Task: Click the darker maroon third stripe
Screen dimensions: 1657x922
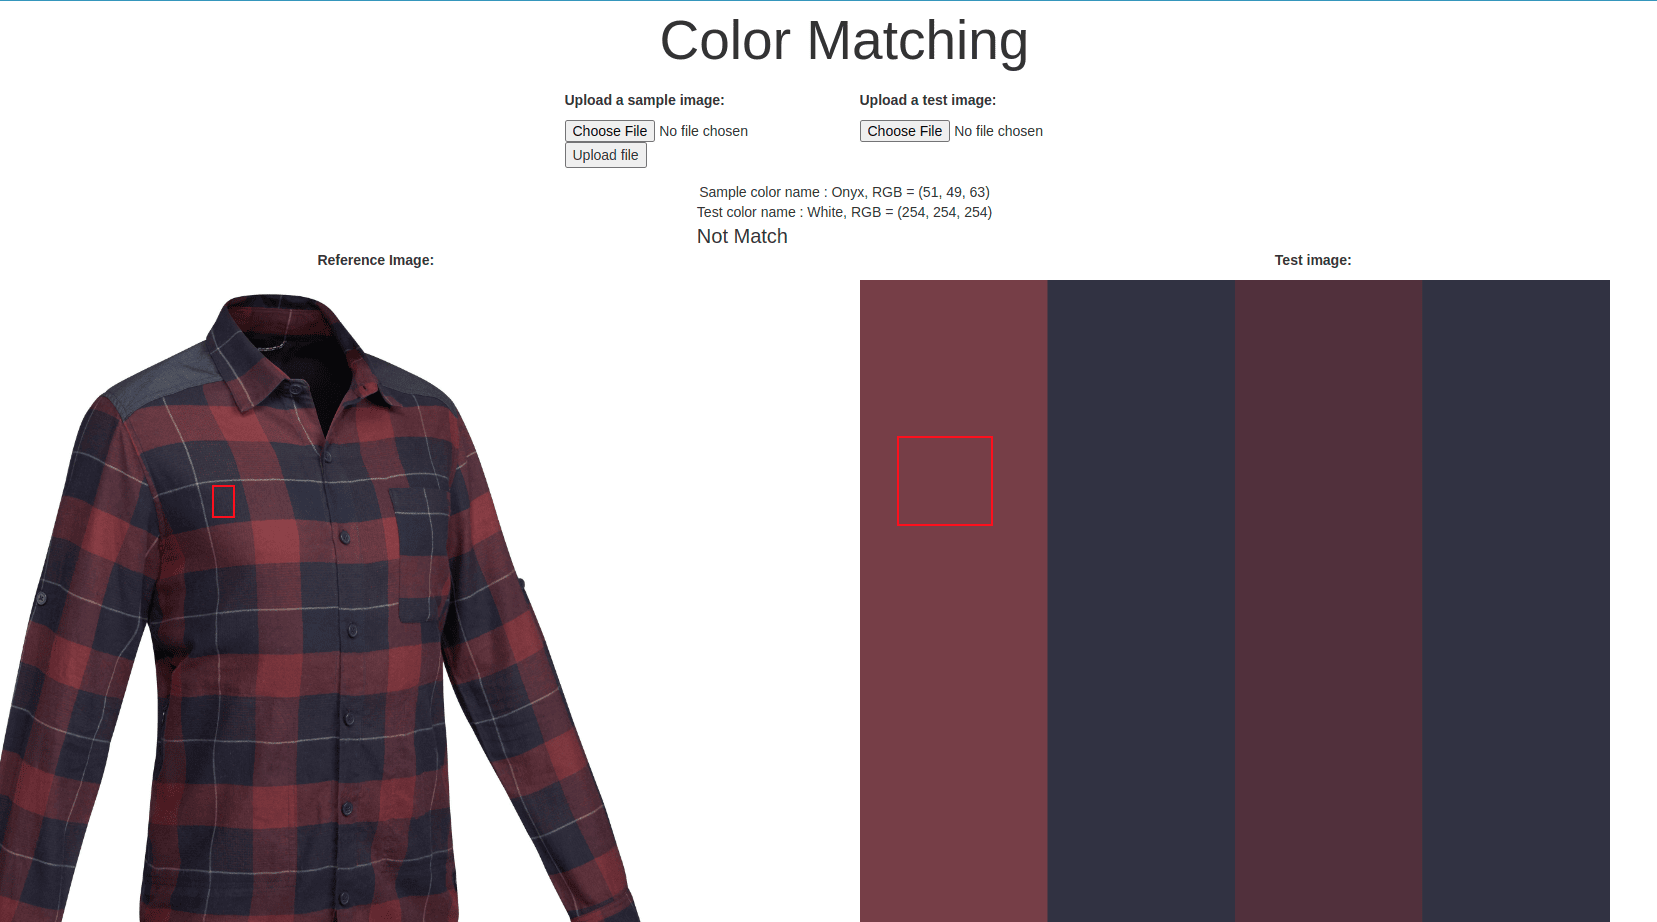Action: tap(1328, 600)
